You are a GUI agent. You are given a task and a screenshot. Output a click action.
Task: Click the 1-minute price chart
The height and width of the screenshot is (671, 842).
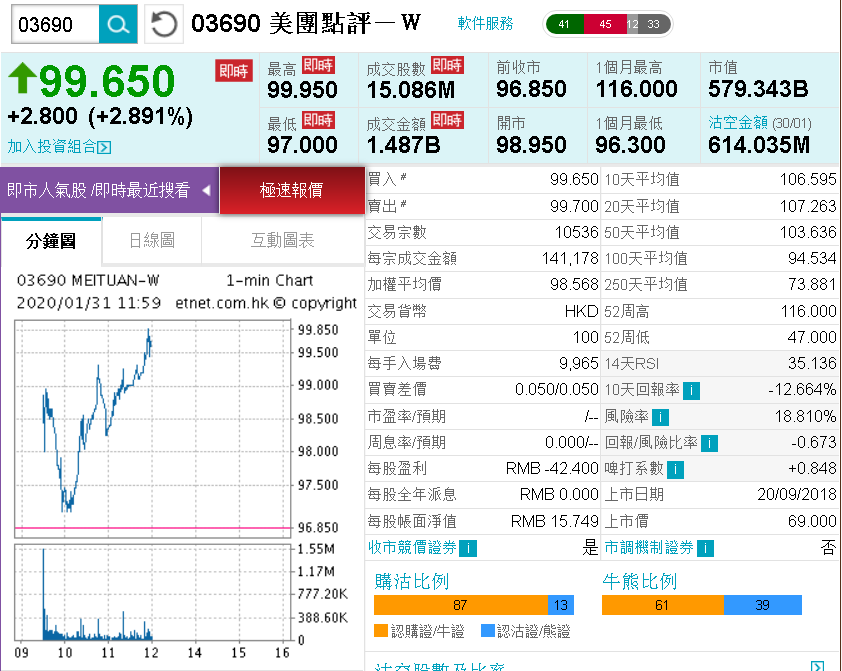(x=153, y=429)
